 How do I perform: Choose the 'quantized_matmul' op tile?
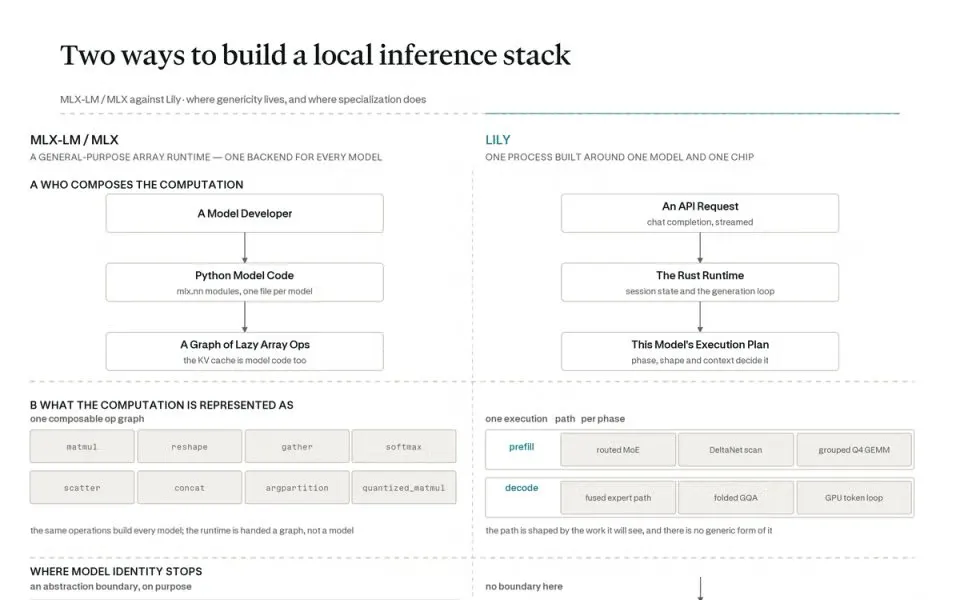coord(404,487)
